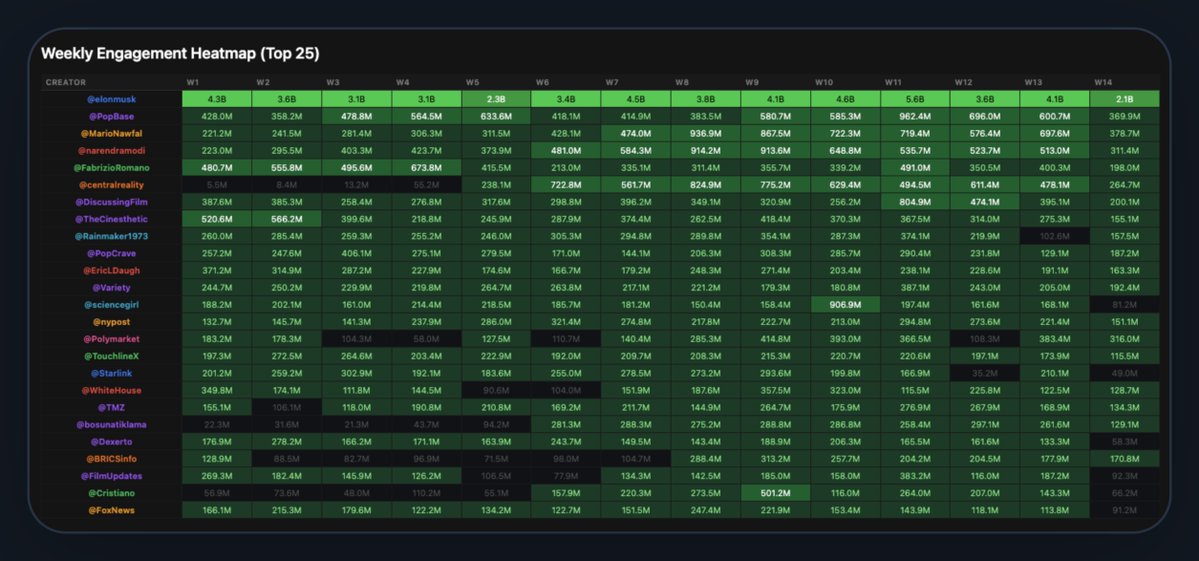Click the W1 column header
Viewport: 1199px width, 561px height.
coord(192,82)
